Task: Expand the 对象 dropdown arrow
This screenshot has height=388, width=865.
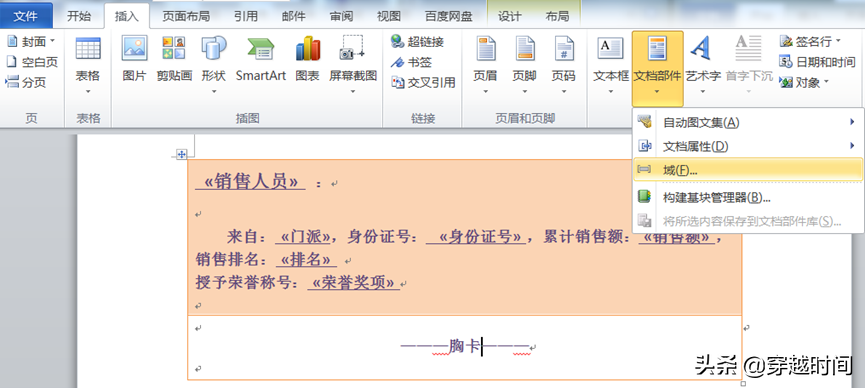Action: point(826,83)
